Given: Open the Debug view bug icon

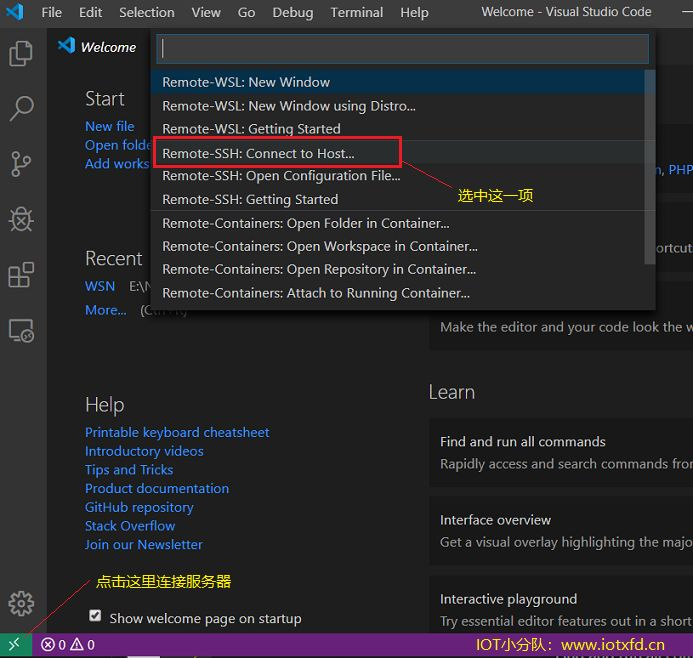Looking at the screenshot, I should tap(21, 219).
